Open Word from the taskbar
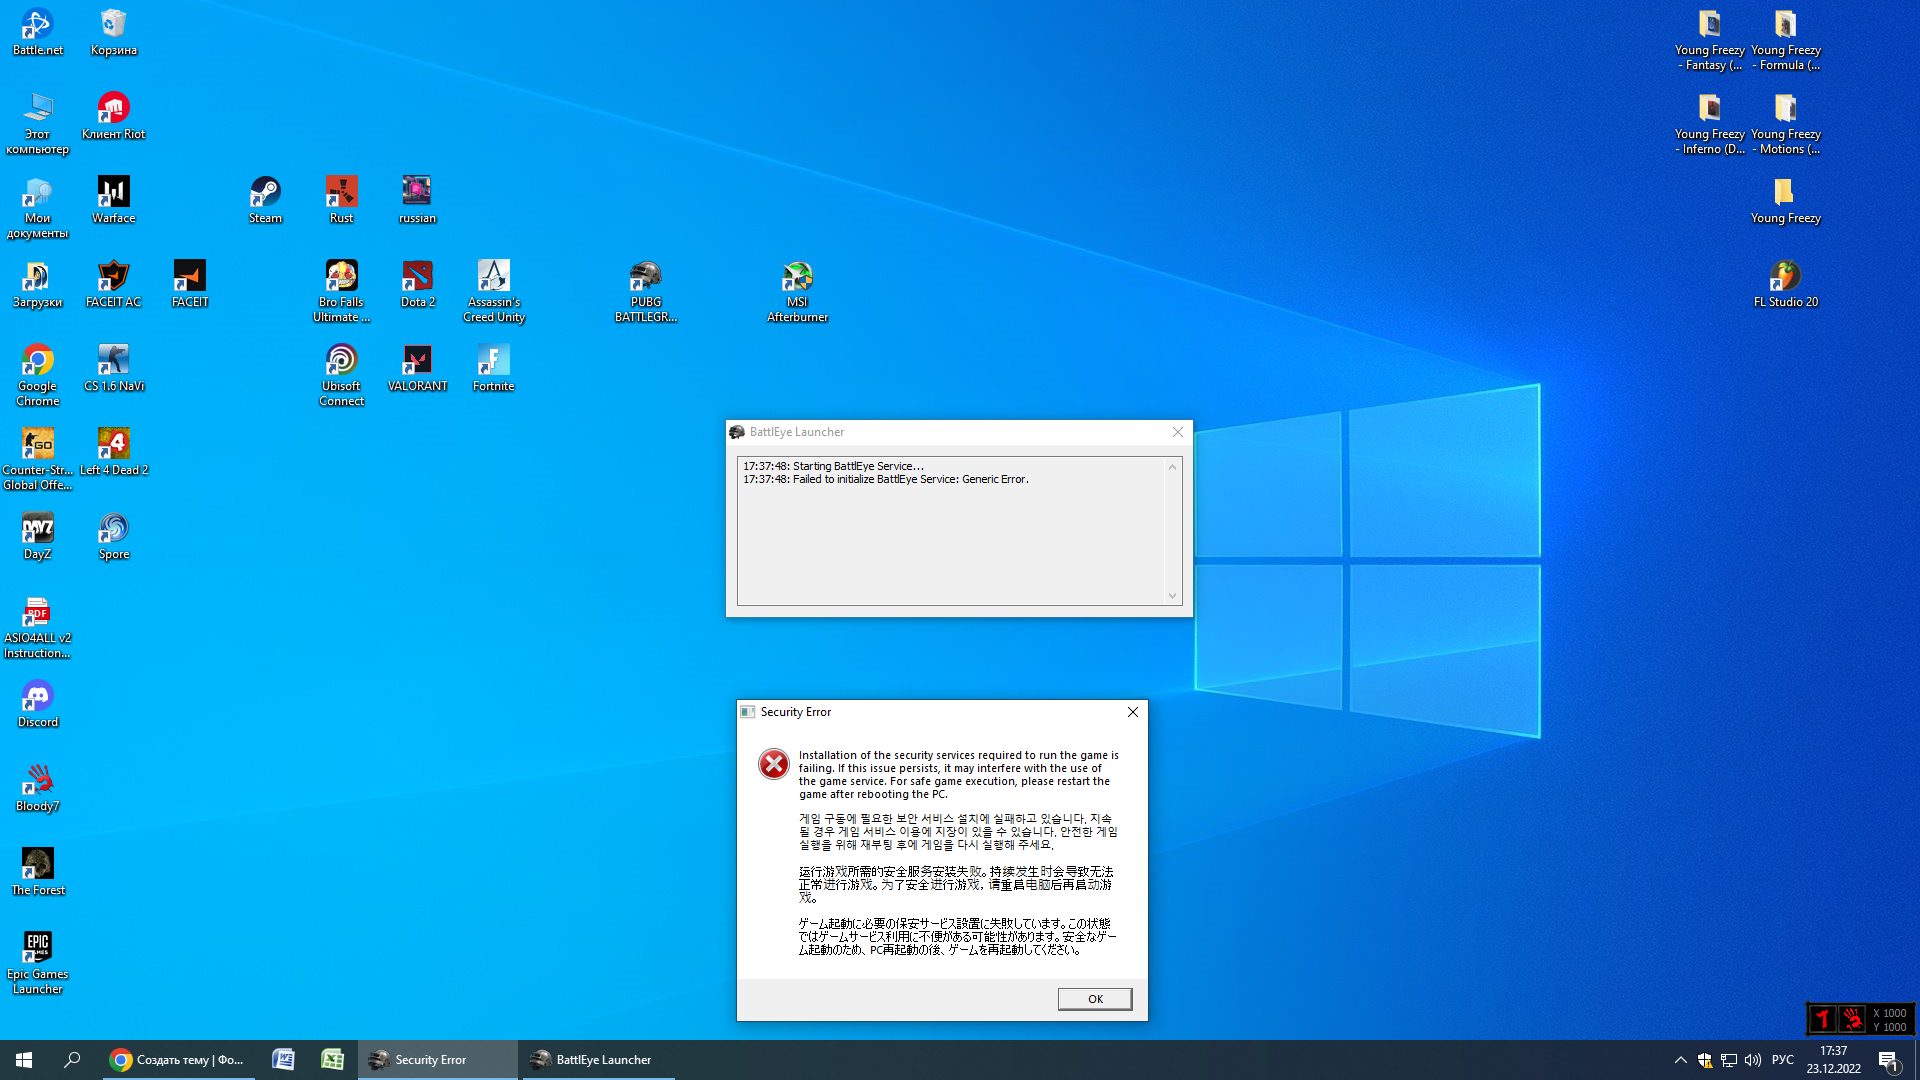Screen dimensions: 1920x1080 point(283,1060)
